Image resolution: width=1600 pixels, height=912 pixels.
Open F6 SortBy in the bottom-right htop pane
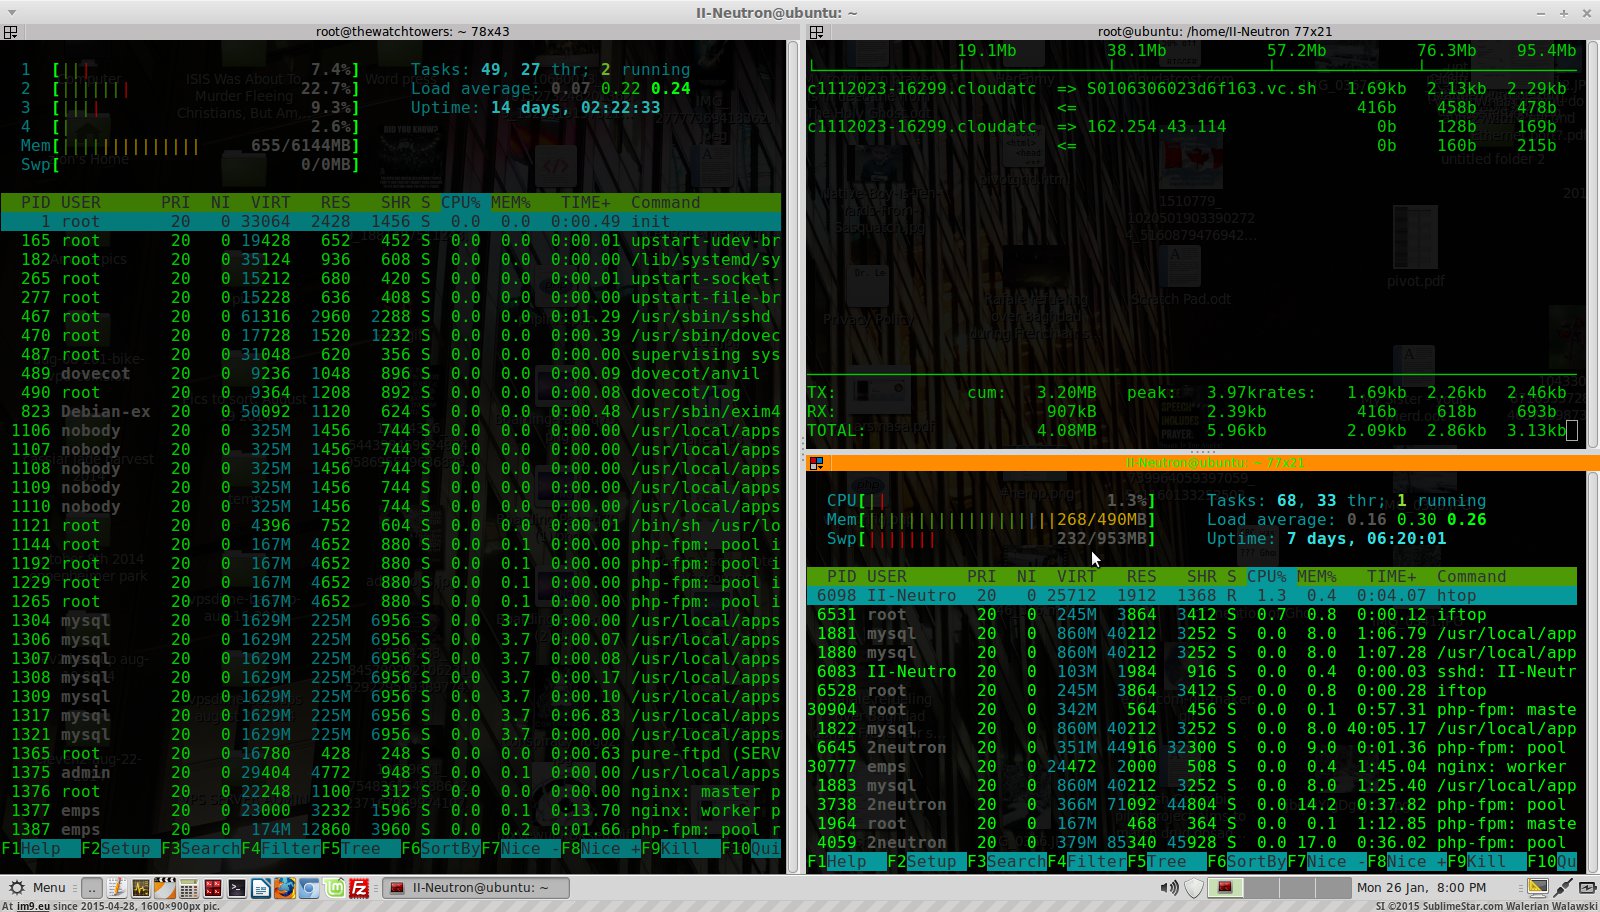(1247, 861)
